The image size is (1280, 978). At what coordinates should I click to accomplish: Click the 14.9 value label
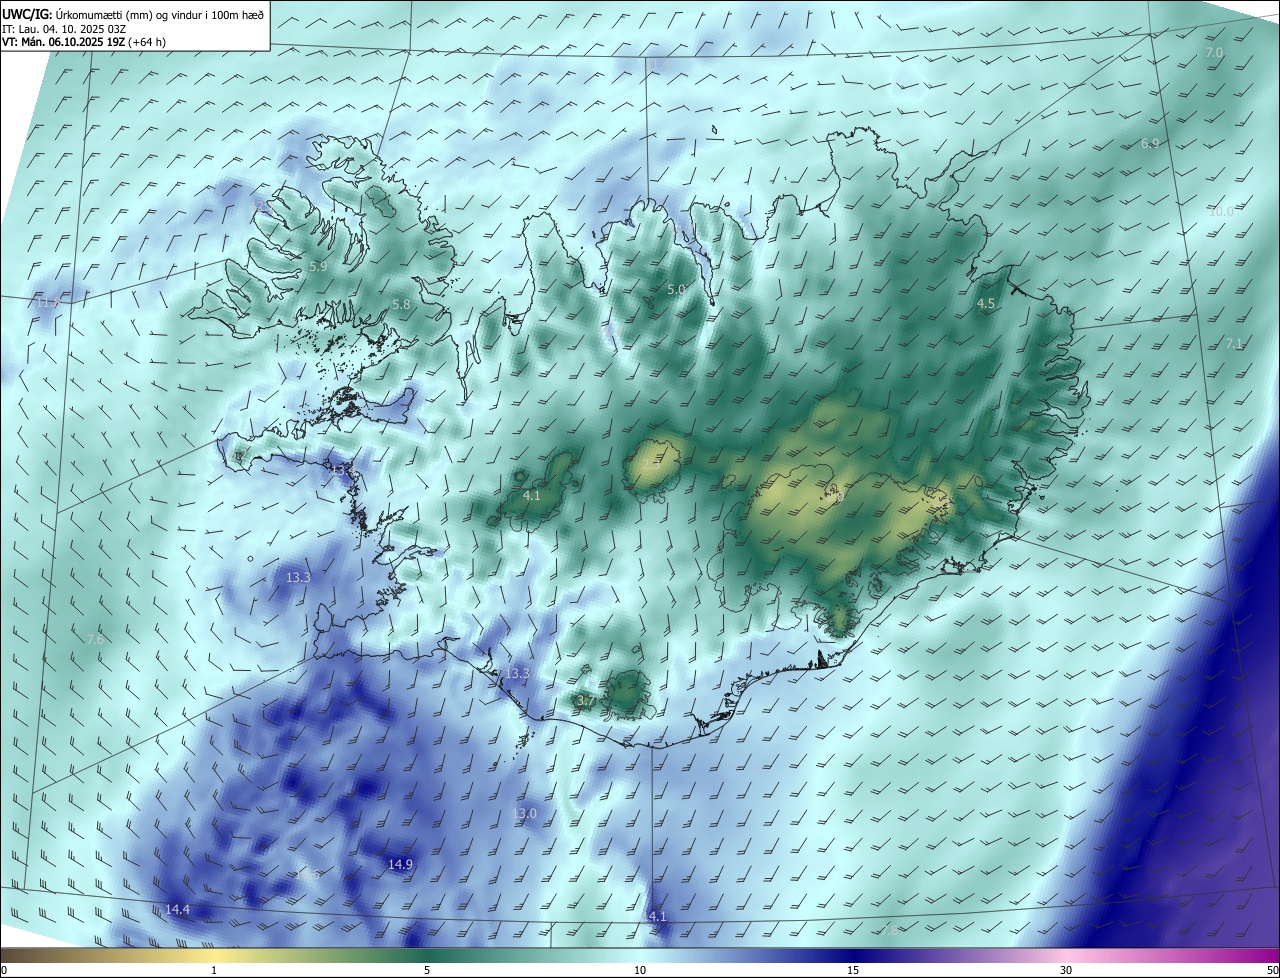click(x=400, y=864)
